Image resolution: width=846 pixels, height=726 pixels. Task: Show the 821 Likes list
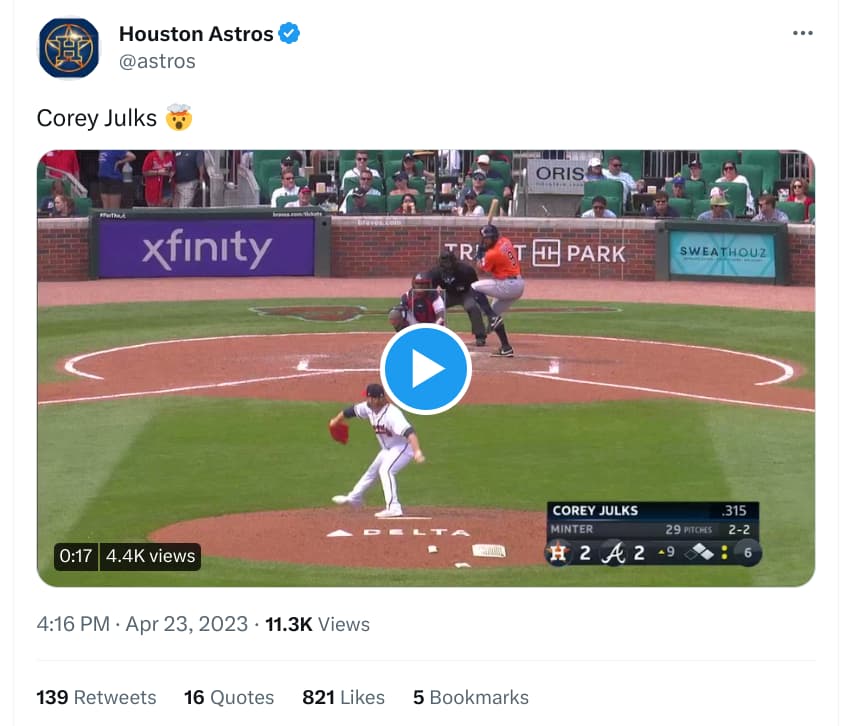pyautogui.click(x=343, y=697)
